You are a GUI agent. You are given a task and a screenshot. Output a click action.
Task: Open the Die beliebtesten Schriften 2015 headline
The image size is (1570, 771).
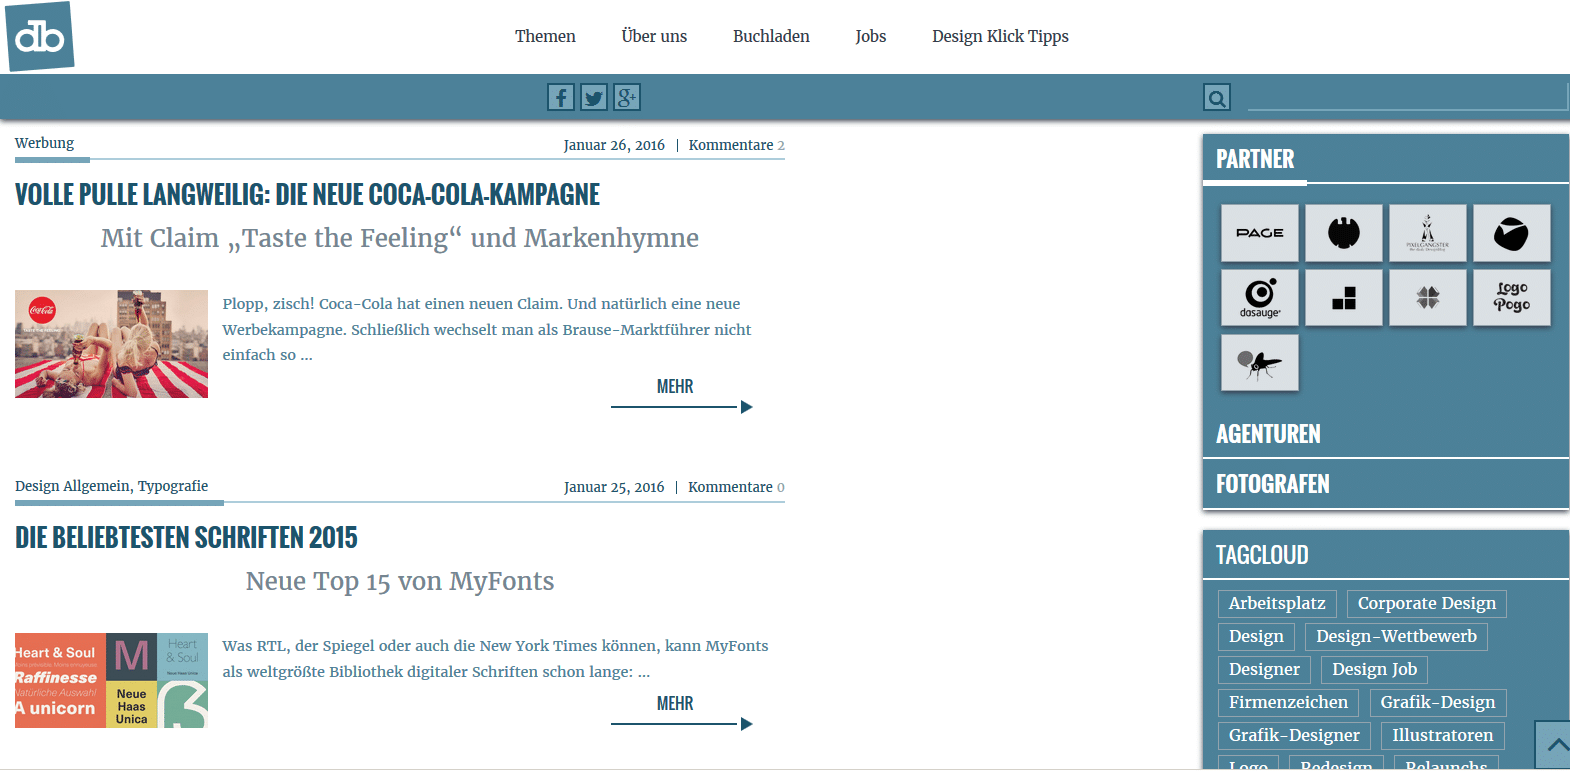186,537
